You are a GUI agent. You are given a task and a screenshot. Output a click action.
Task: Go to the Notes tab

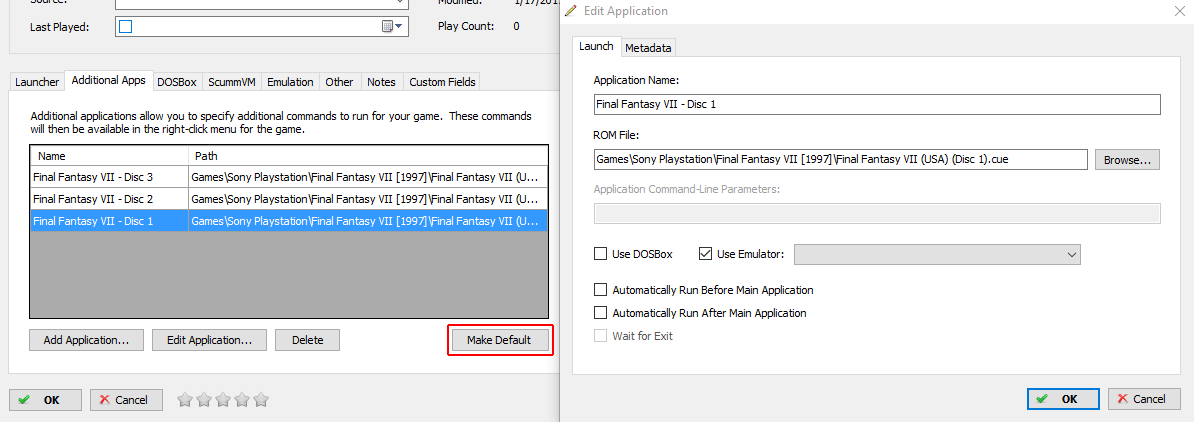point(381,82)
